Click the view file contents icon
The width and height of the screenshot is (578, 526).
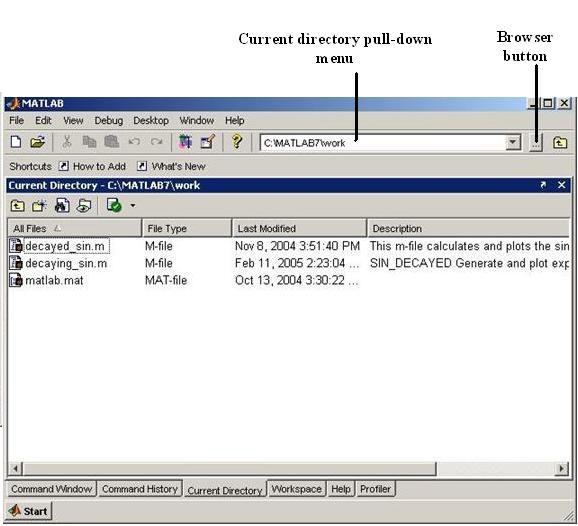[84, 206]
